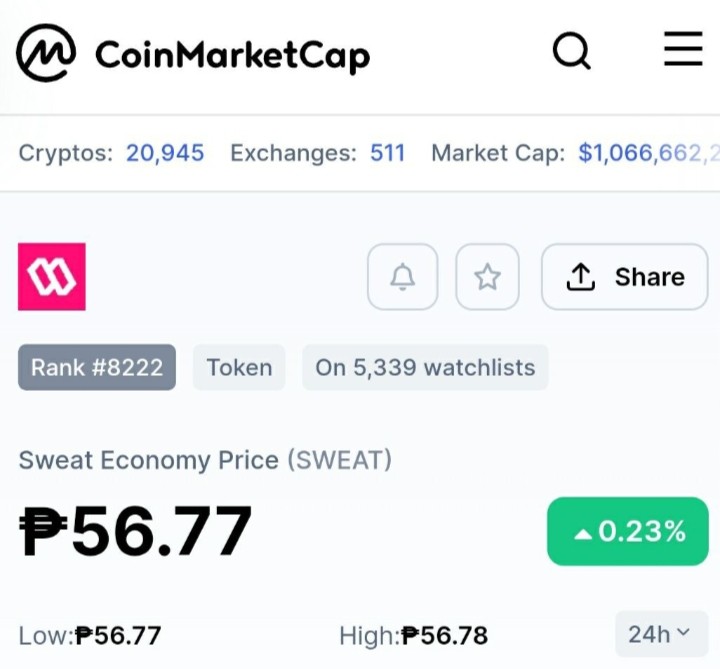Click the CoinMarketCap wordmark text
The image size is (720, 669).
click(x=232, y=55)
